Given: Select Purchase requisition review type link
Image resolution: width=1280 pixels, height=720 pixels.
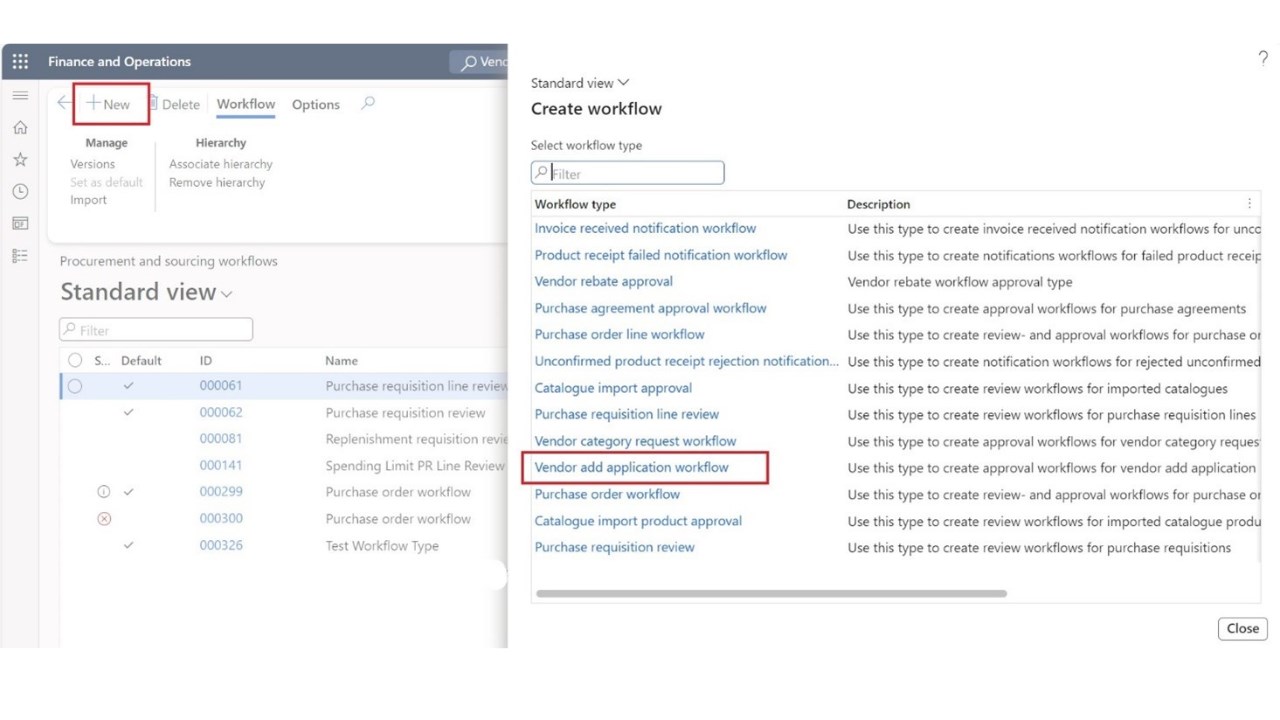Looking at the screenshot, I should pos(614,547).
